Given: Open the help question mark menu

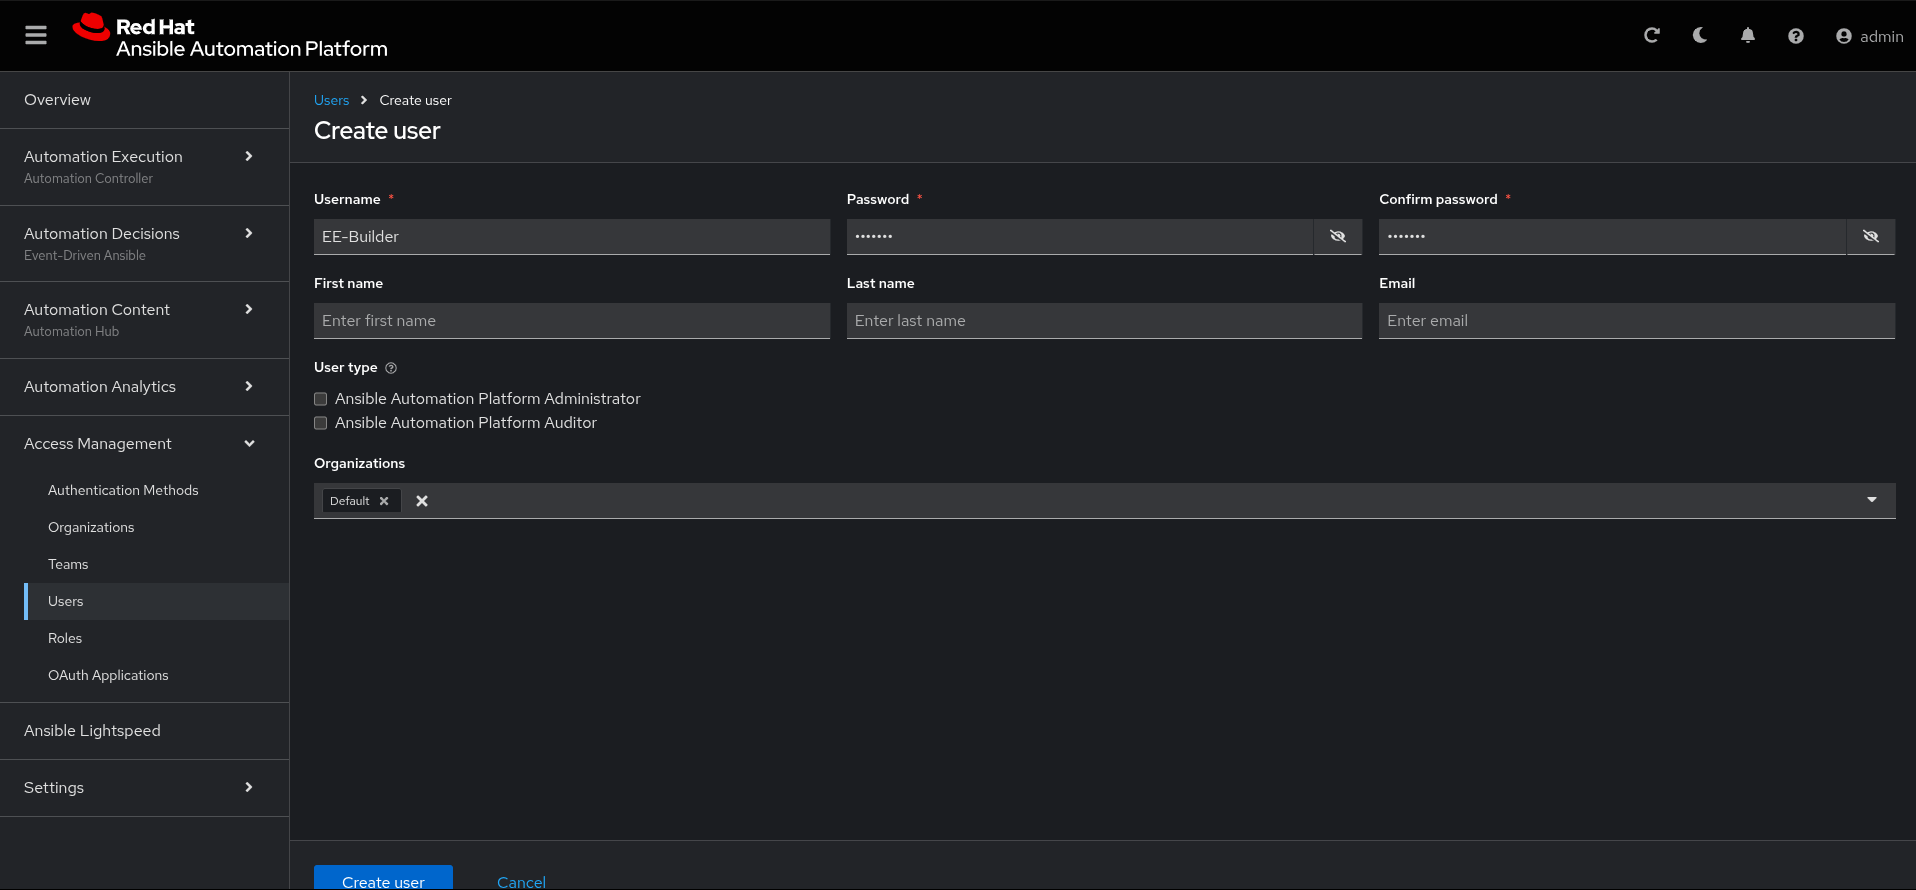Looking at the screenshot, I should [x=1795, y=36].
